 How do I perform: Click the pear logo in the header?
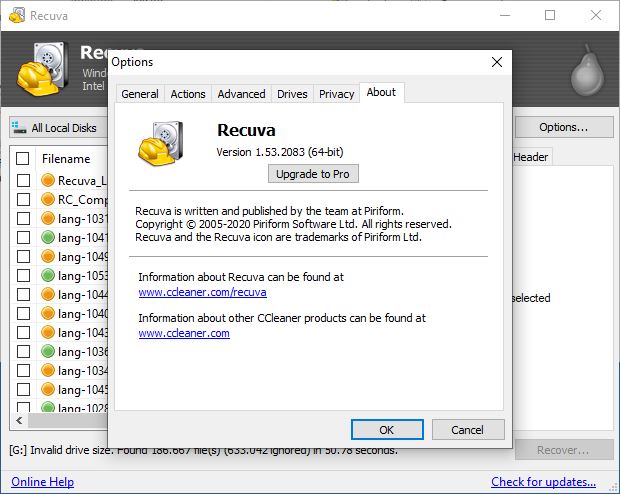click(x=587, y=70)
